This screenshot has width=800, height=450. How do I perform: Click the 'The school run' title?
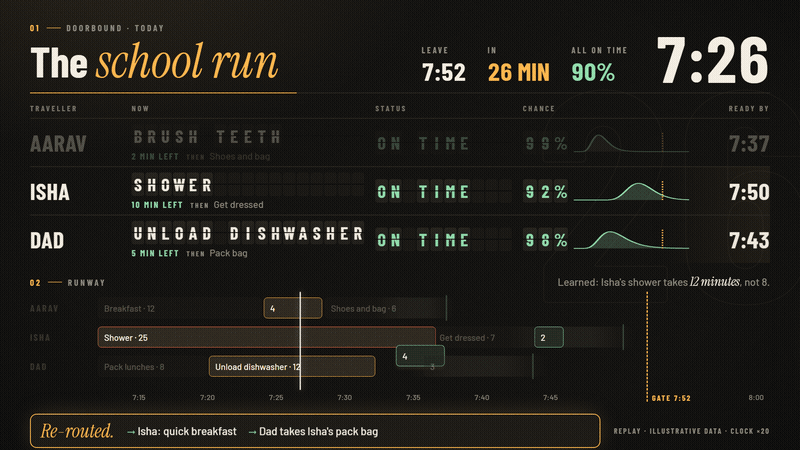click(154, 62)
